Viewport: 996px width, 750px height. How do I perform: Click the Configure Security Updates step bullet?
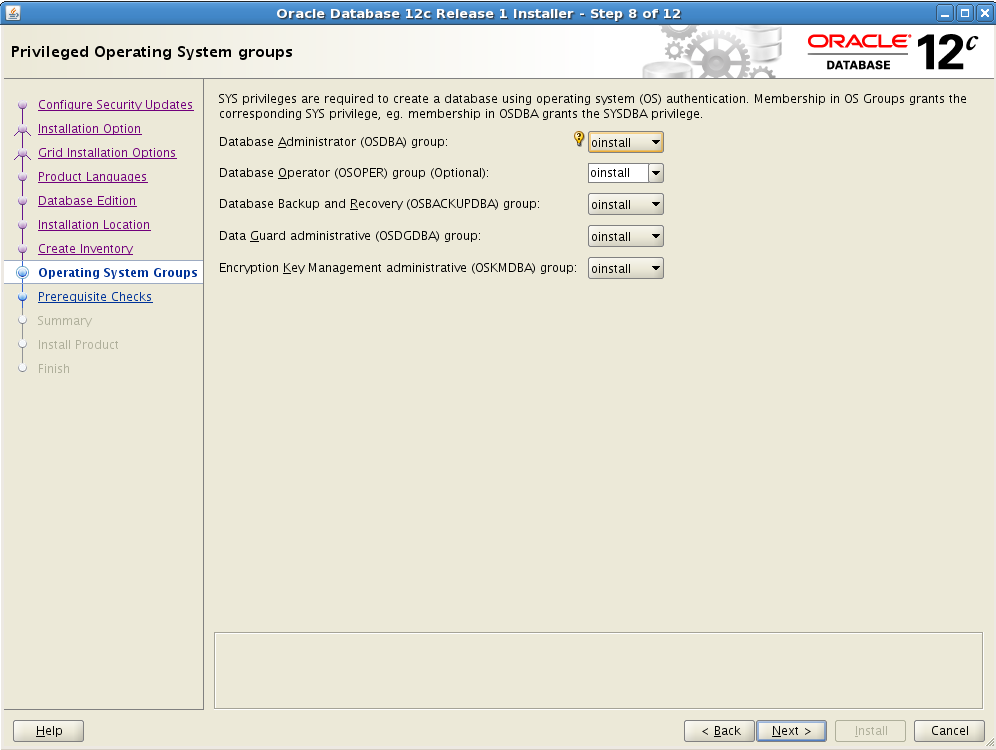coord(23,105)
